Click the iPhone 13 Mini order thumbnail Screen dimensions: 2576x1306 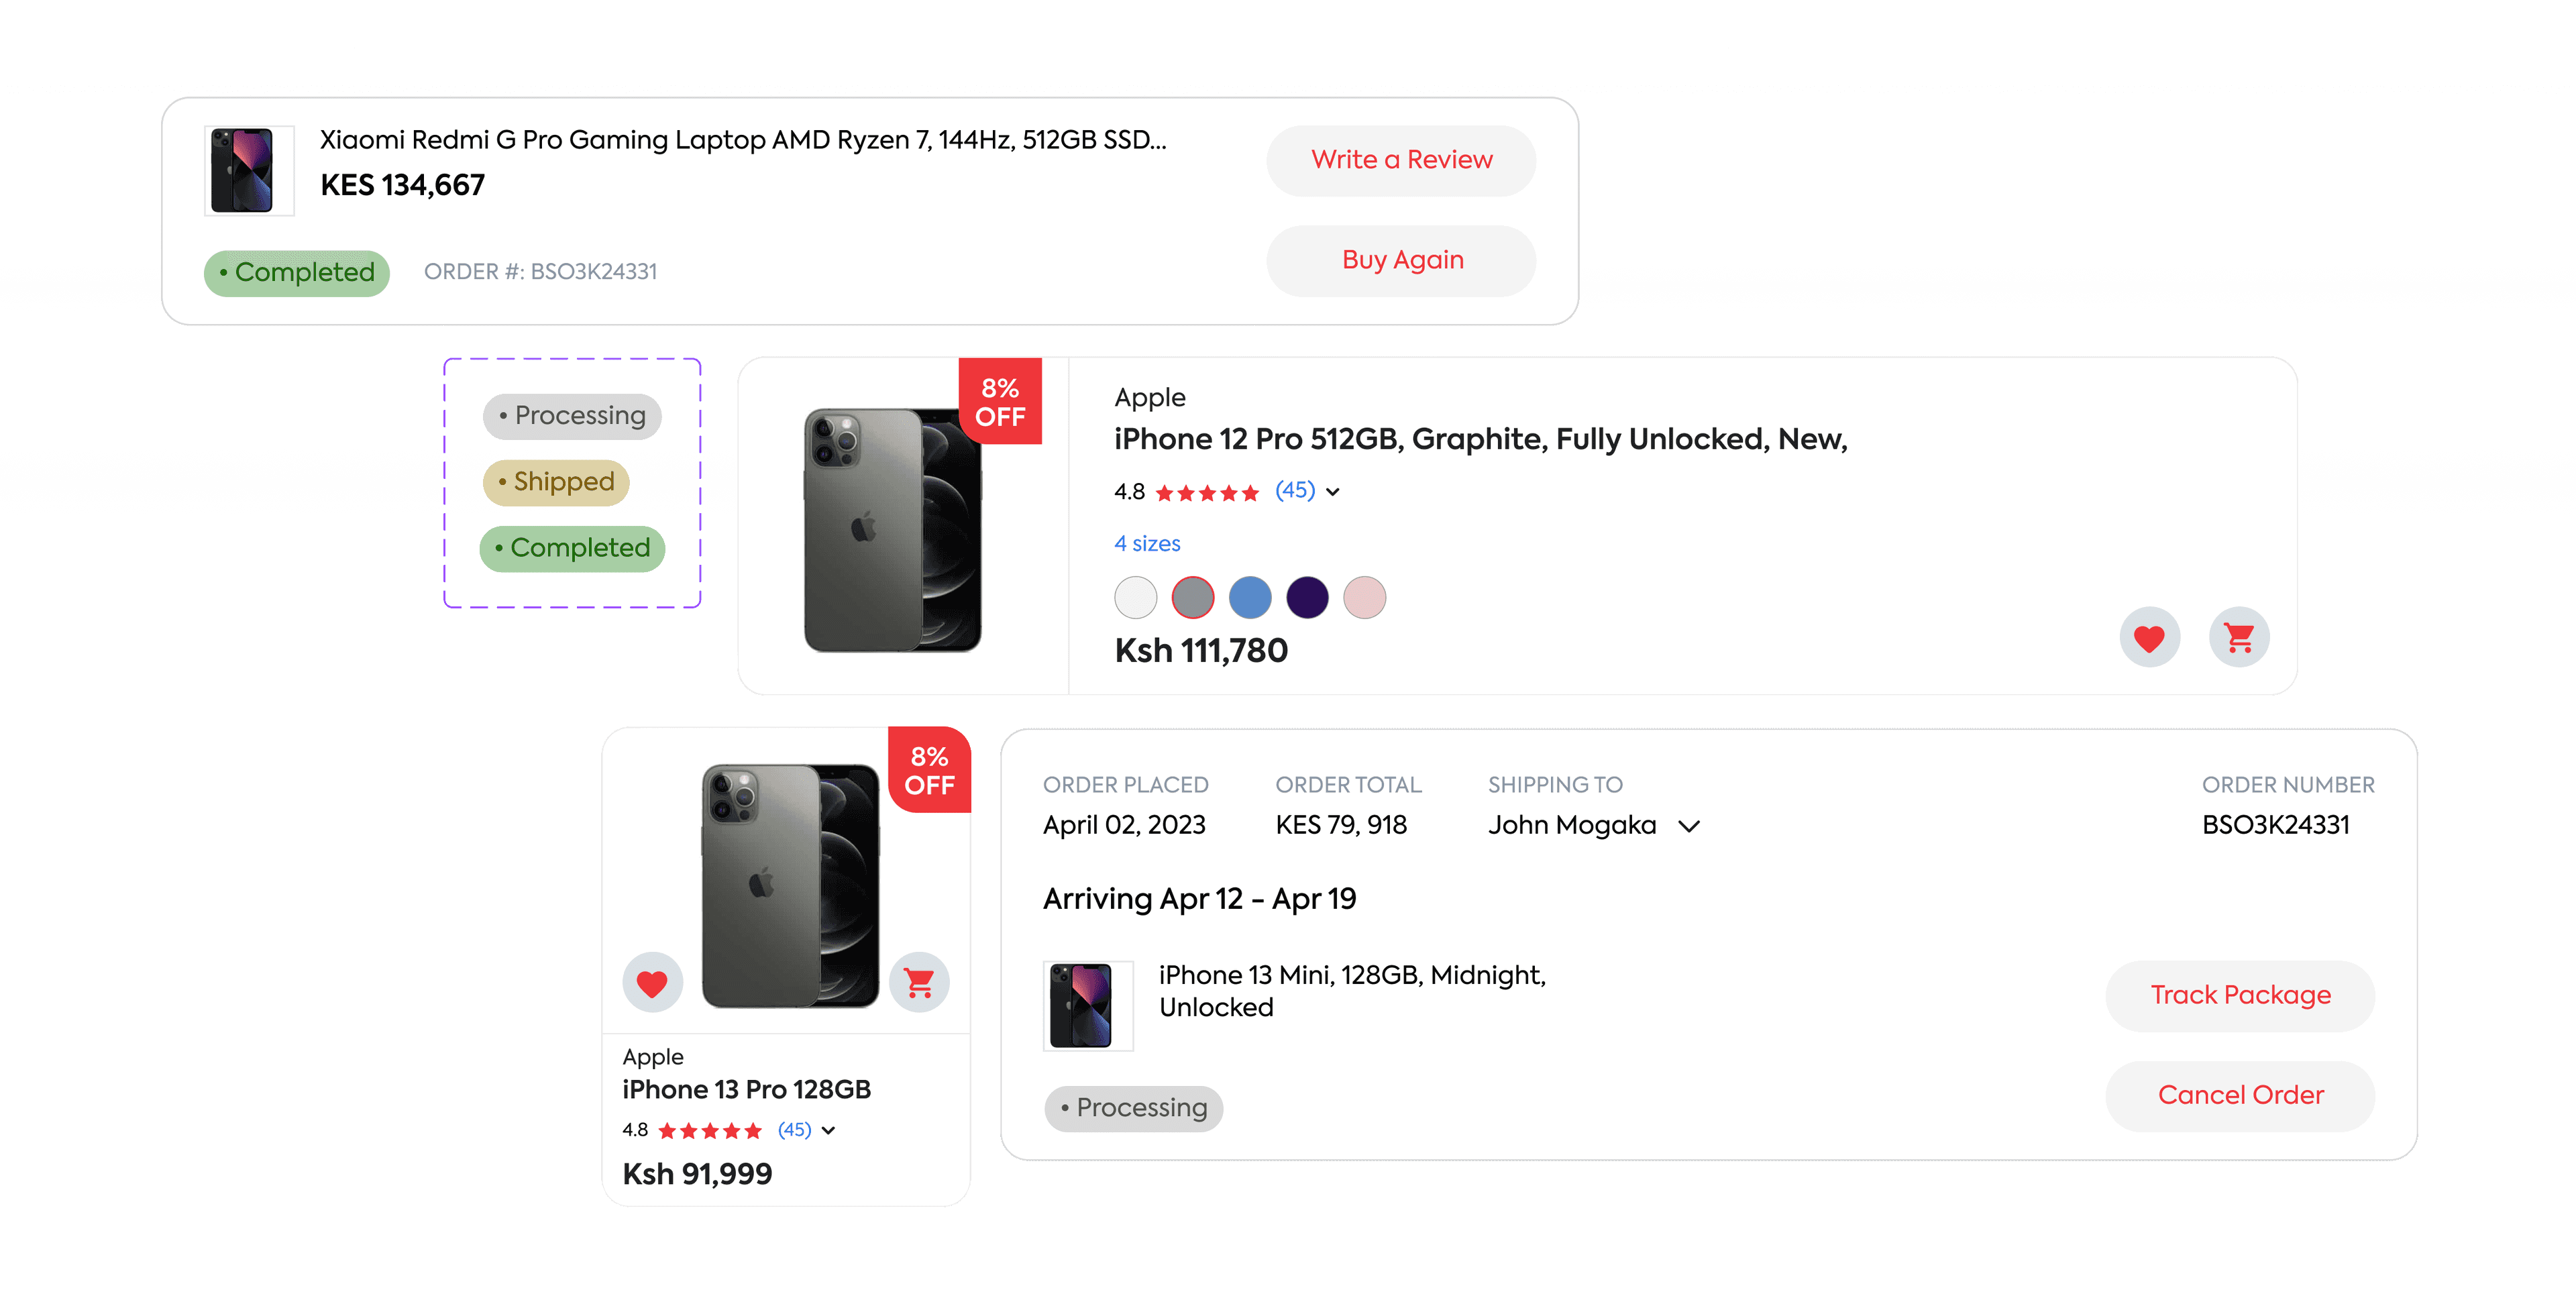point(1087,1005)
